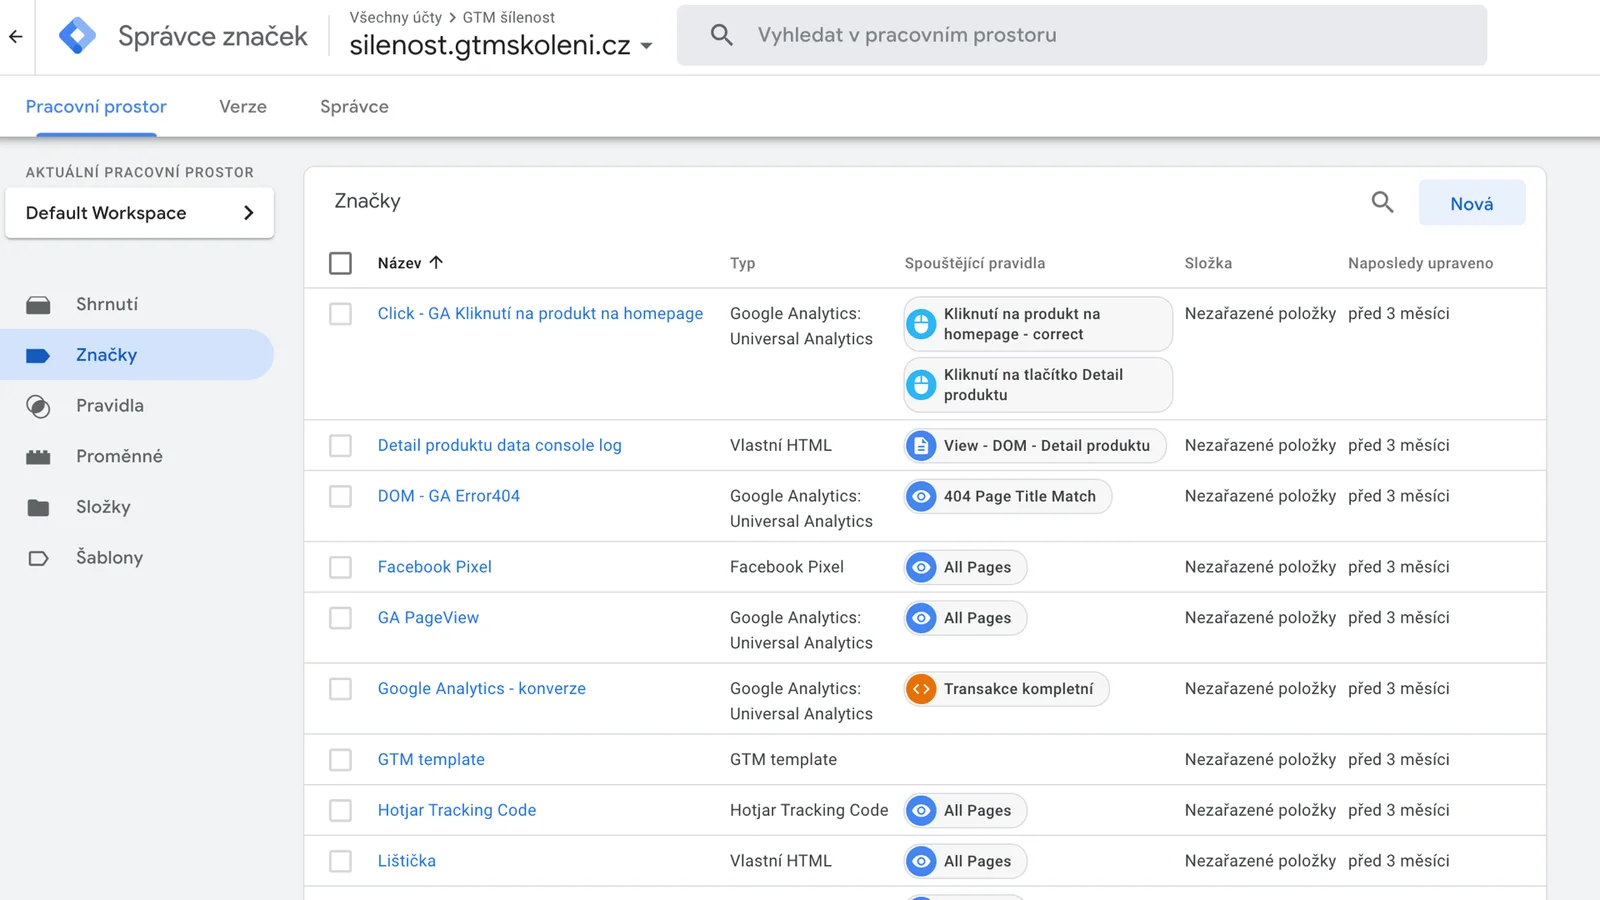Switch to the Verze tab
Screen dimensions: 1600x900
[x=243, y=107]
